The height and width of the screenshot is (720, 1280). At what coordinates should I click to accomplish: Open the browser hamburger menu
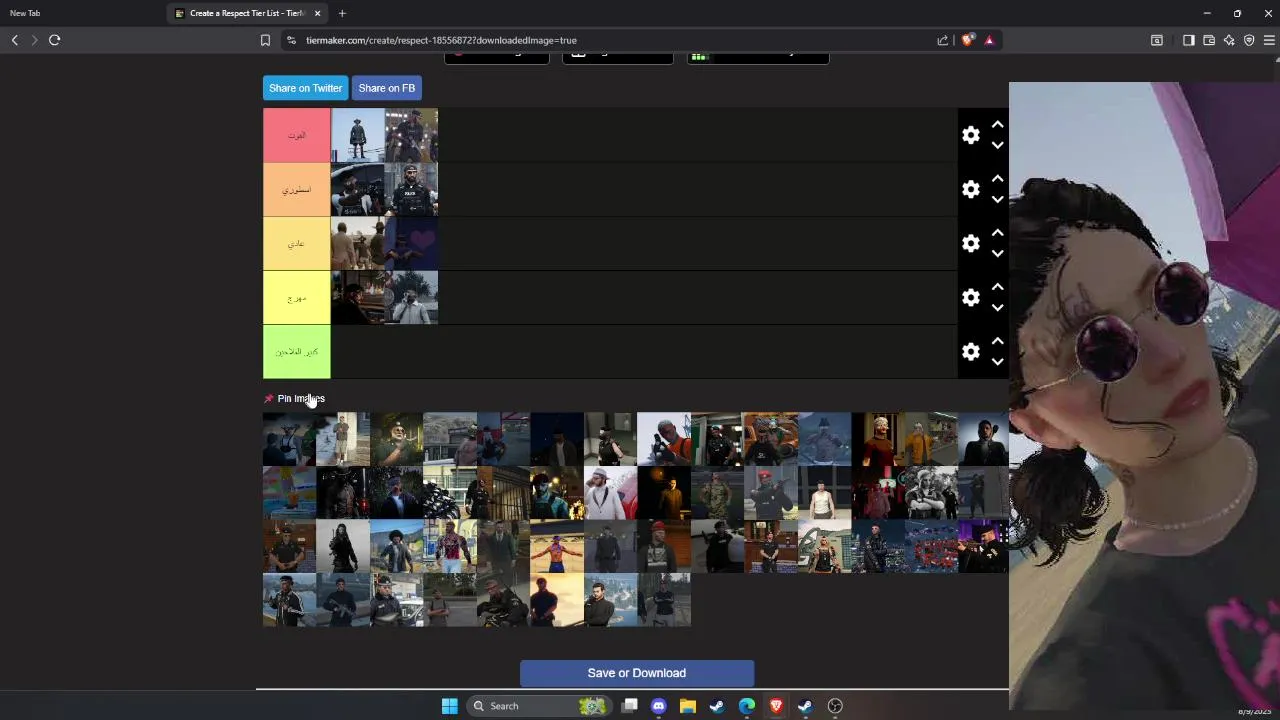[x=1269, y=40]
